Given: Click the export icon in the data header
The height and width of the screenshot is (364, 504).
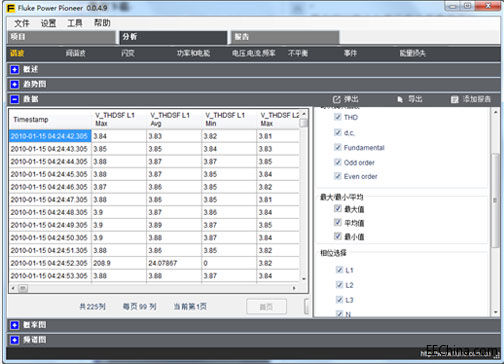Looking at the screenshot, I should click(400, 99).
